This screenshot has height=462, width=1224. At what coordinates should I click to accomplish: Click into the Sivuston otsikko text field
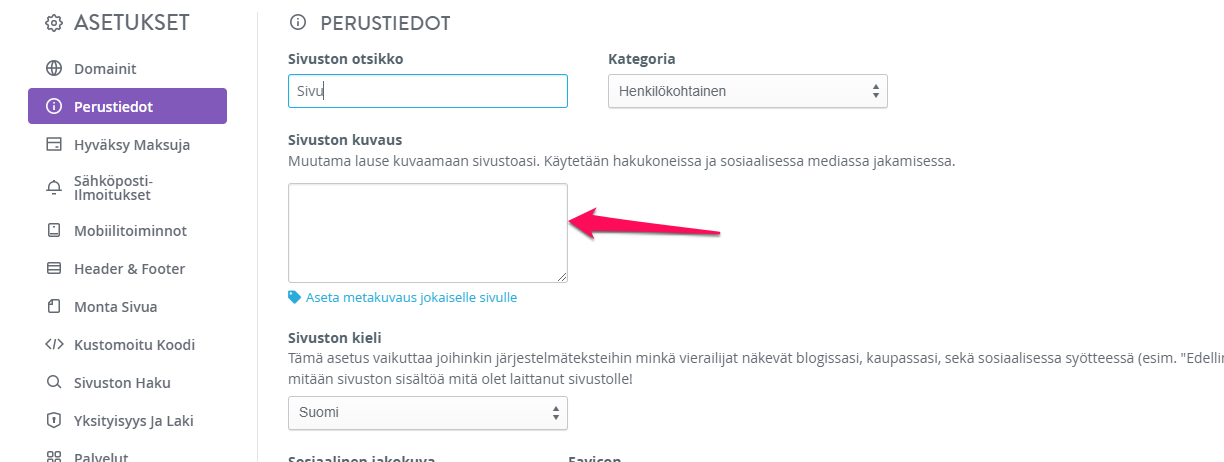428,91
